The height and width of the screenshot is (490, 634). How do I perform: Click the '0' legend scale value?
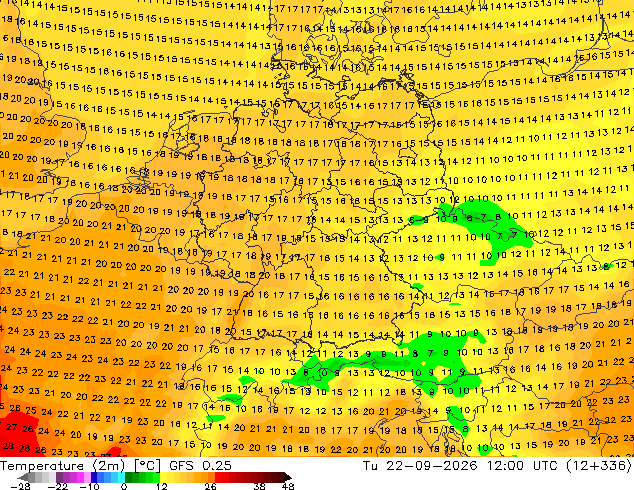click(x=124, y=486)
